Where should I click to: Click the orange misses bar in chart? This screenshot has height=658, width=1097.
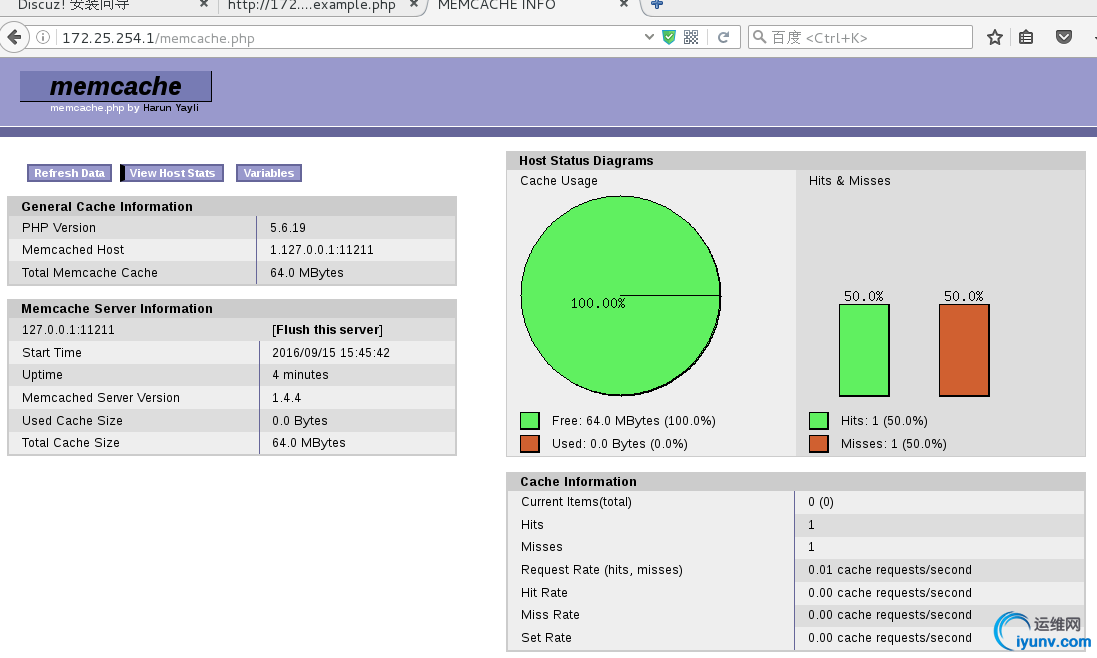coord(964,350)
